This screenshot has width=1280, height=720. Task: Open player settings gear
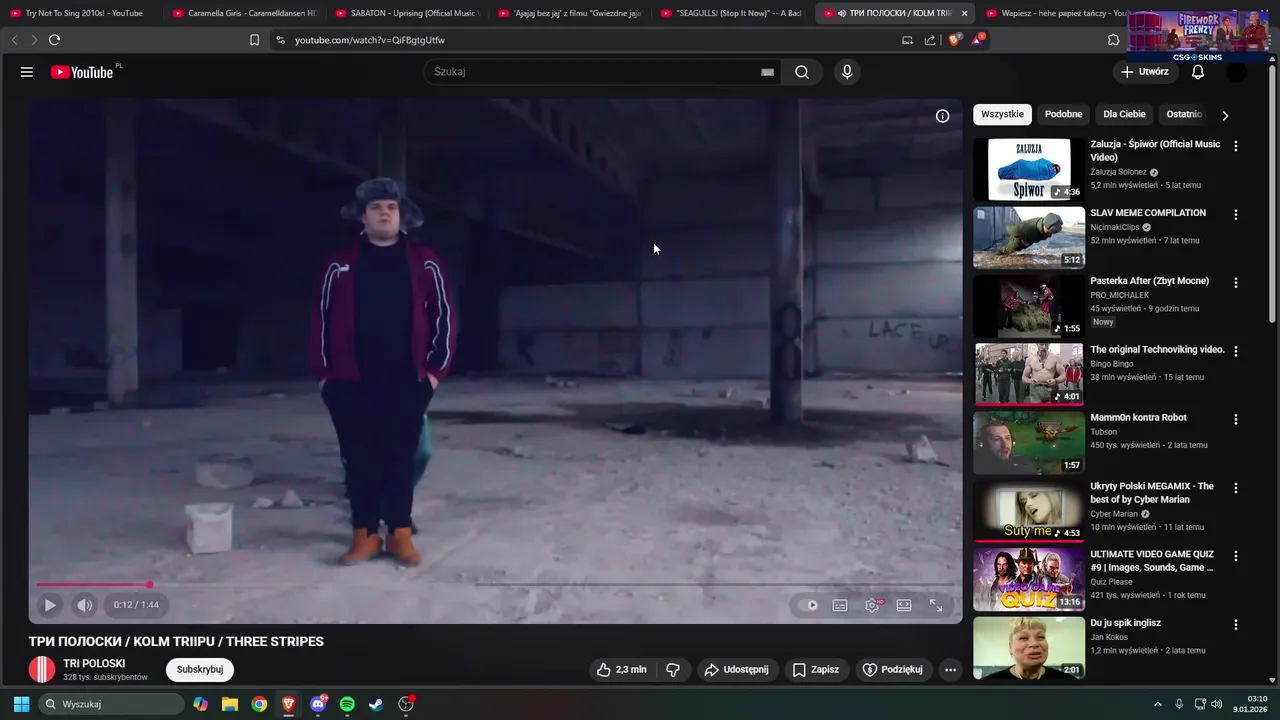[x=872, y=605]
